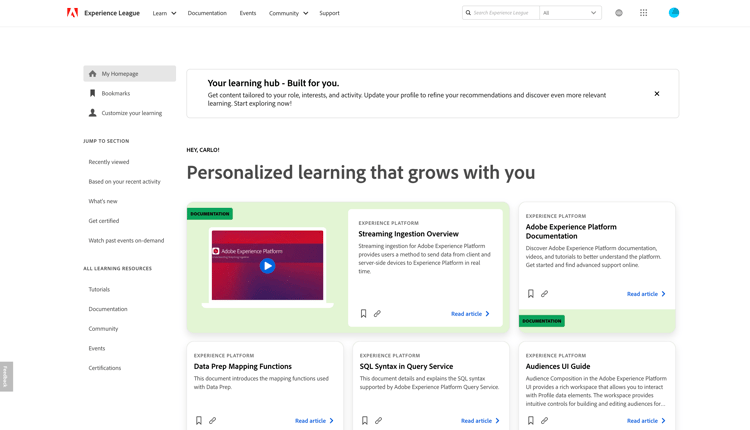Close the learning hub banner
Image resolution: width=750 pixels, height=430 pixels.
click(657, 94)
